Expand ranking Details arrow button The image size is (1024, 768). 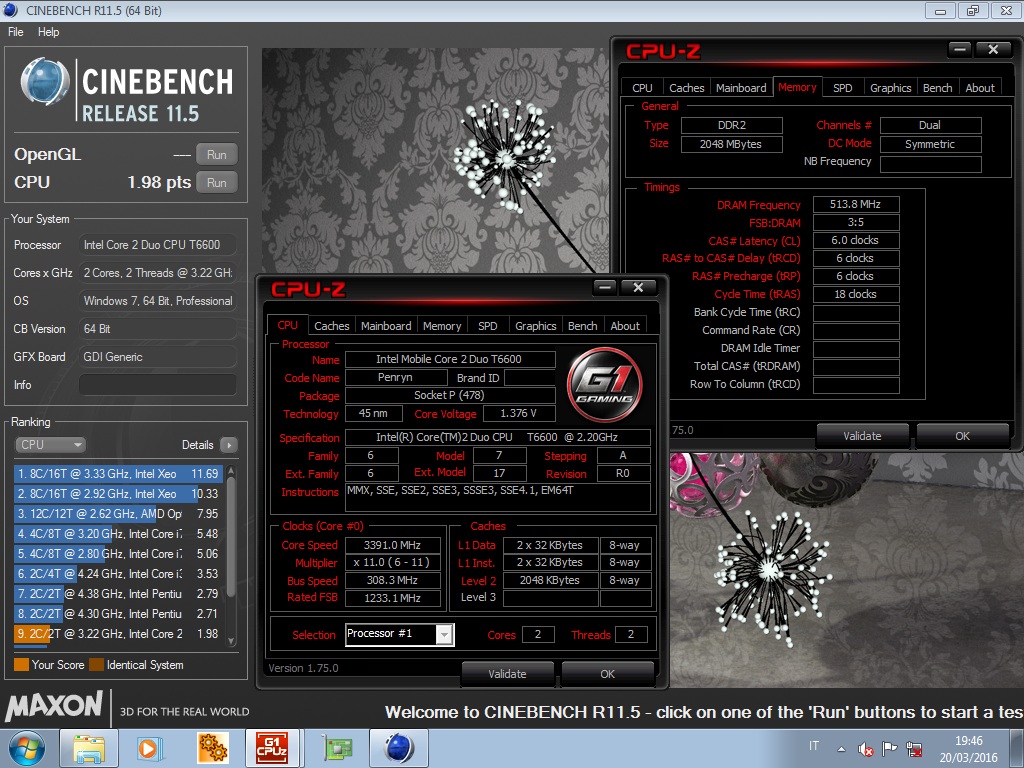tap(229, 445)
